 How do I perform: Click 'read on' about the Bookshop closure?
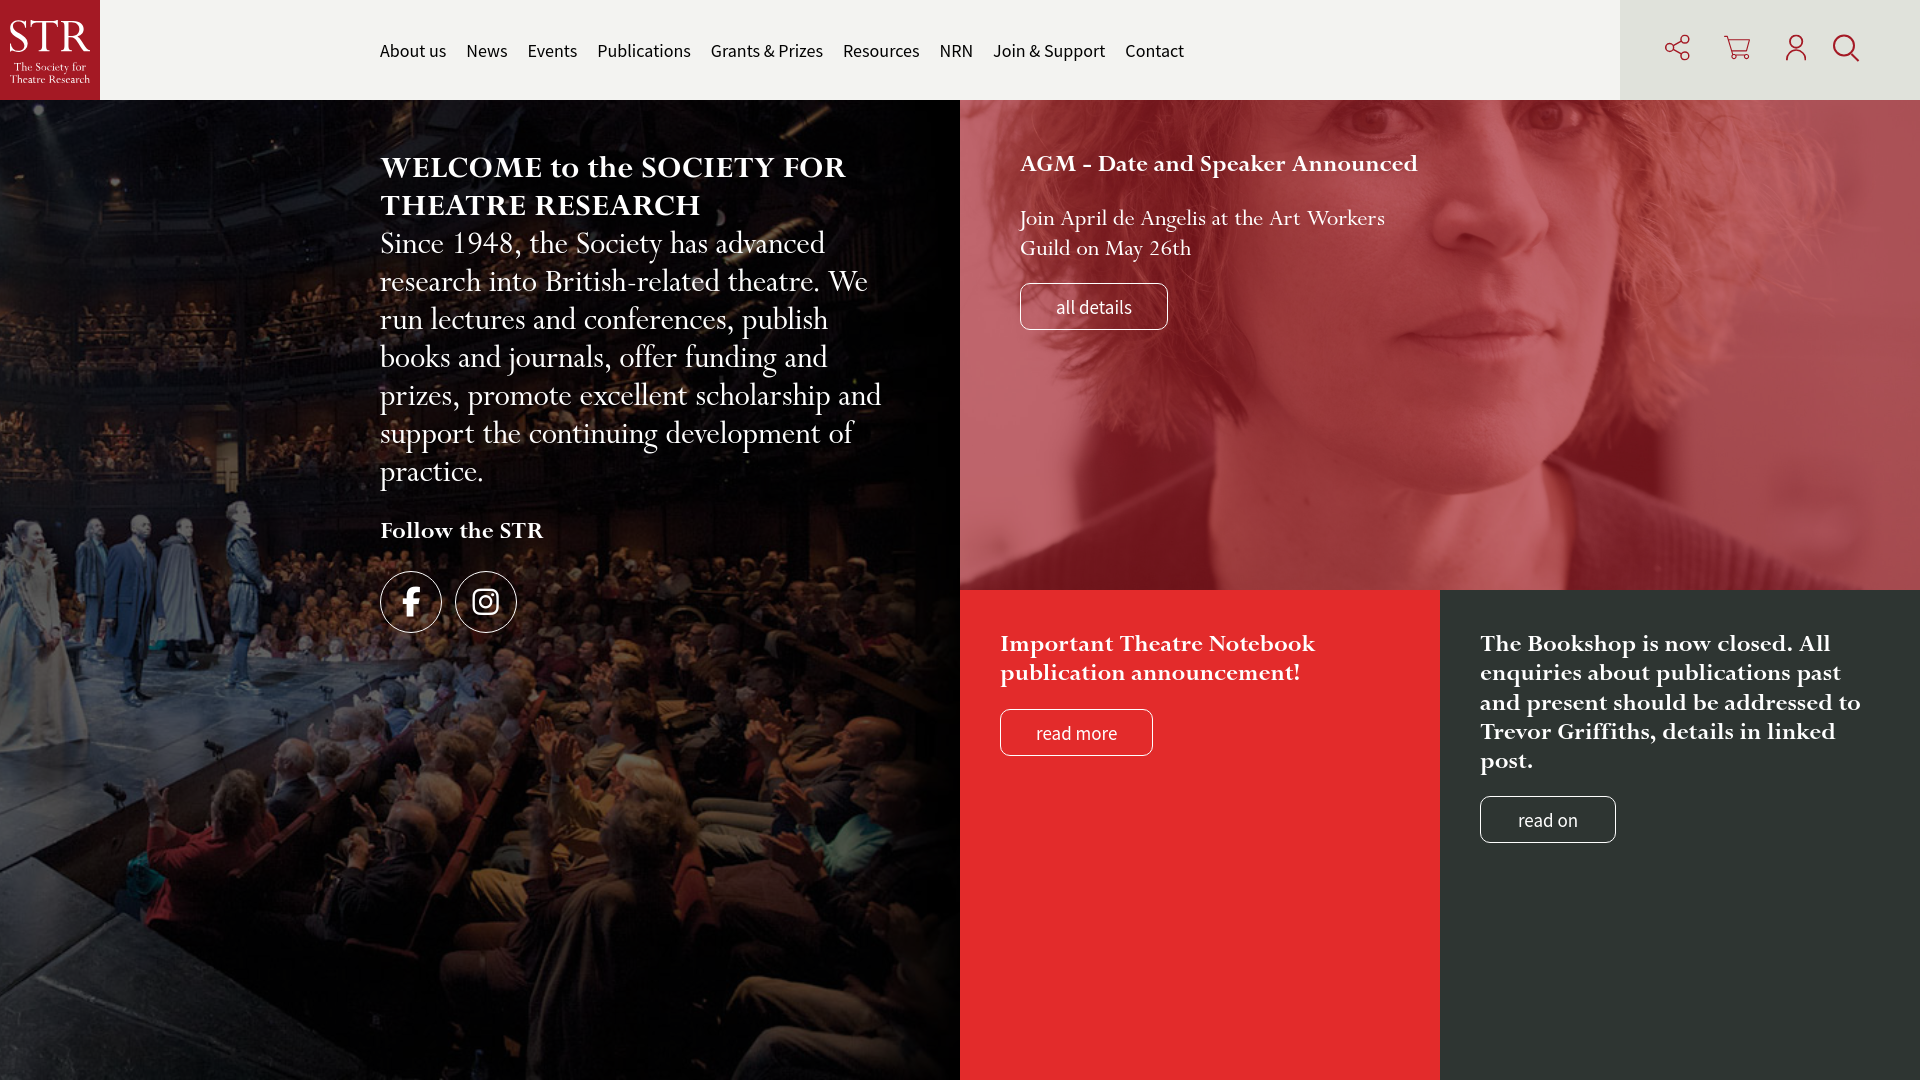[x=1548, y=820]
